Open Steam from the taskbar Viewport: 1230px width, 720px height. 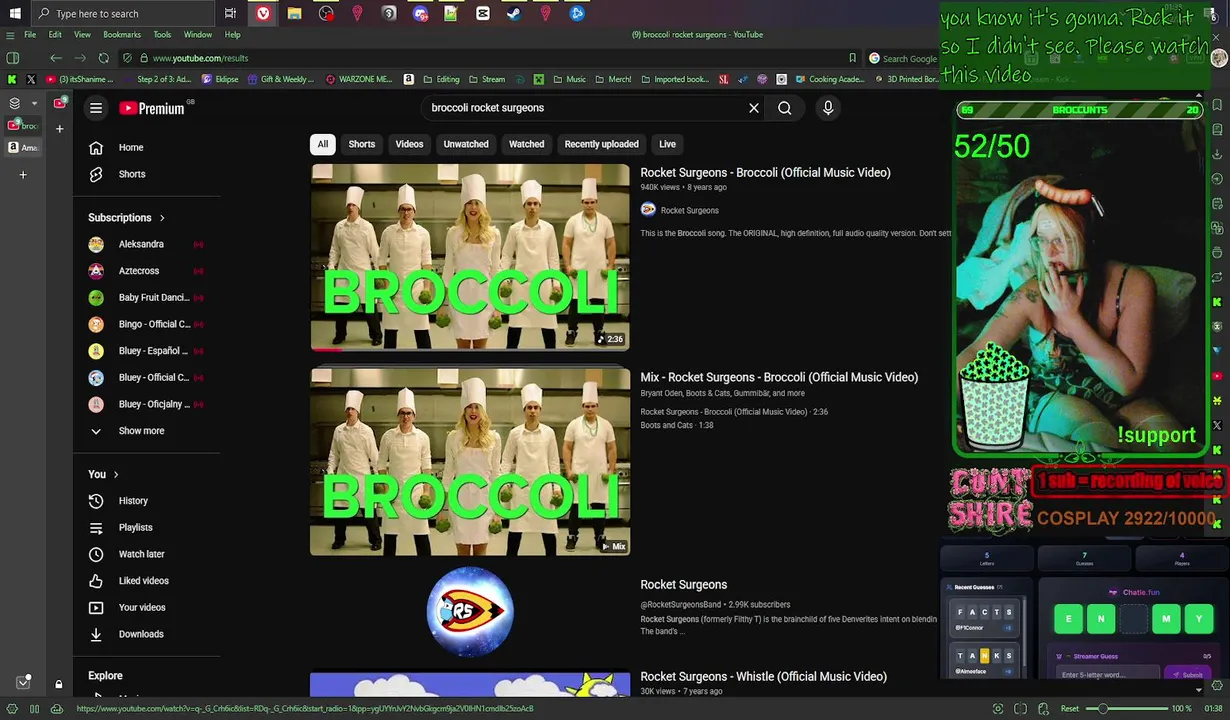pos(514,14)
